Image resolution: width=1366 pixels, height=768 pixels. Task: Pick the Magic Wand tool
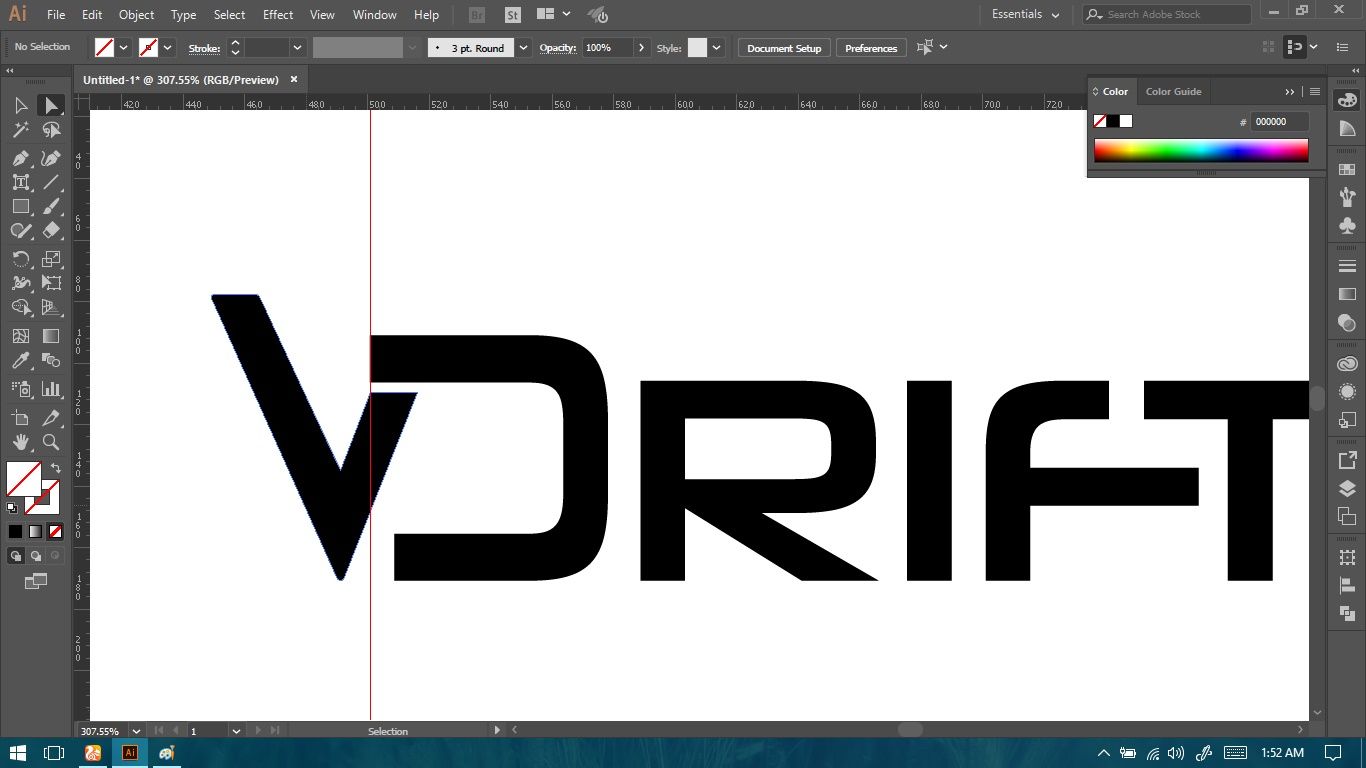point(20,130)
